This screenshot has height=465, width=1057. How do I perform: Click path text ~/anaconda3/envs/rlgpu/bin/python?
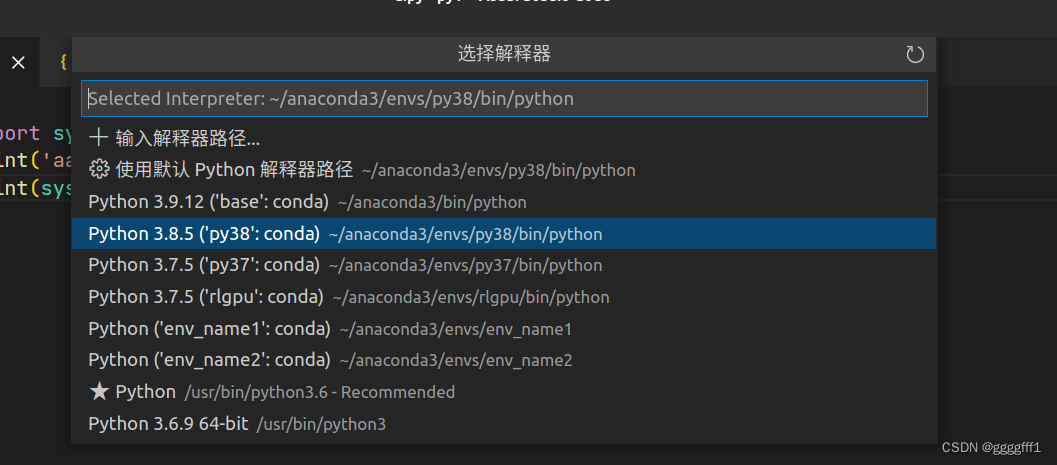tap(471, 297)
